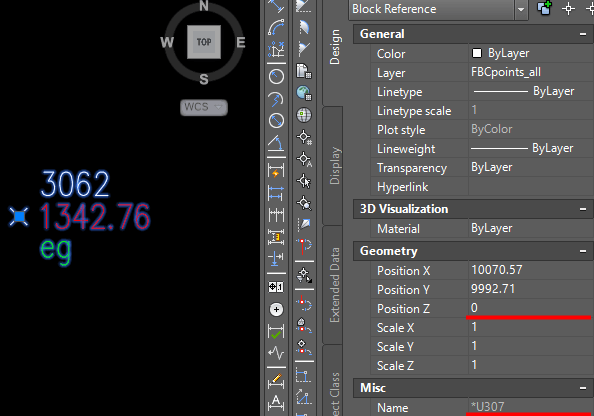Click the Dimension Break tool
Screen dimensions: 594x416
(276, 258)
